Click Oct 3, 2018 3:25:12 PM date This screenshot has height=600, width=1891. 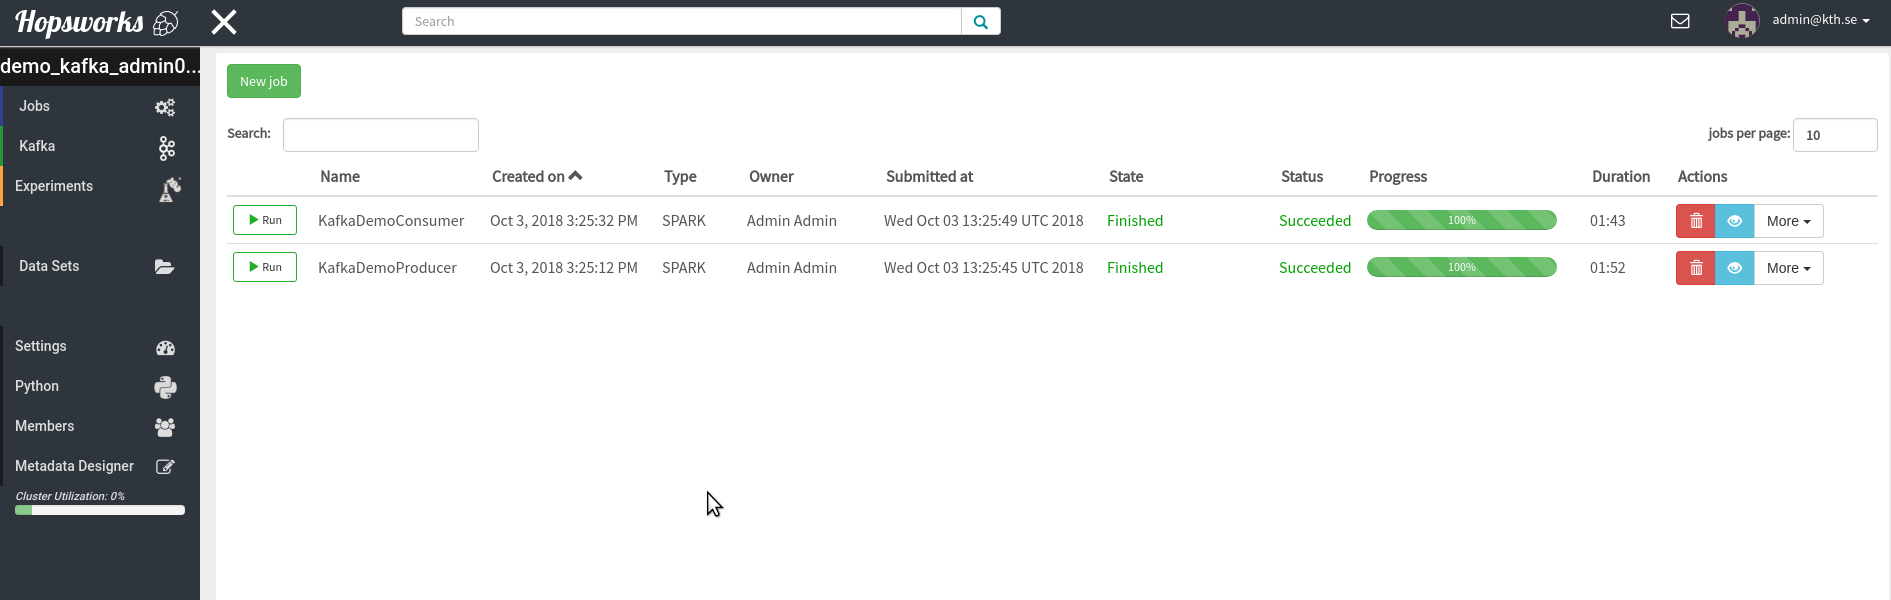564,267
